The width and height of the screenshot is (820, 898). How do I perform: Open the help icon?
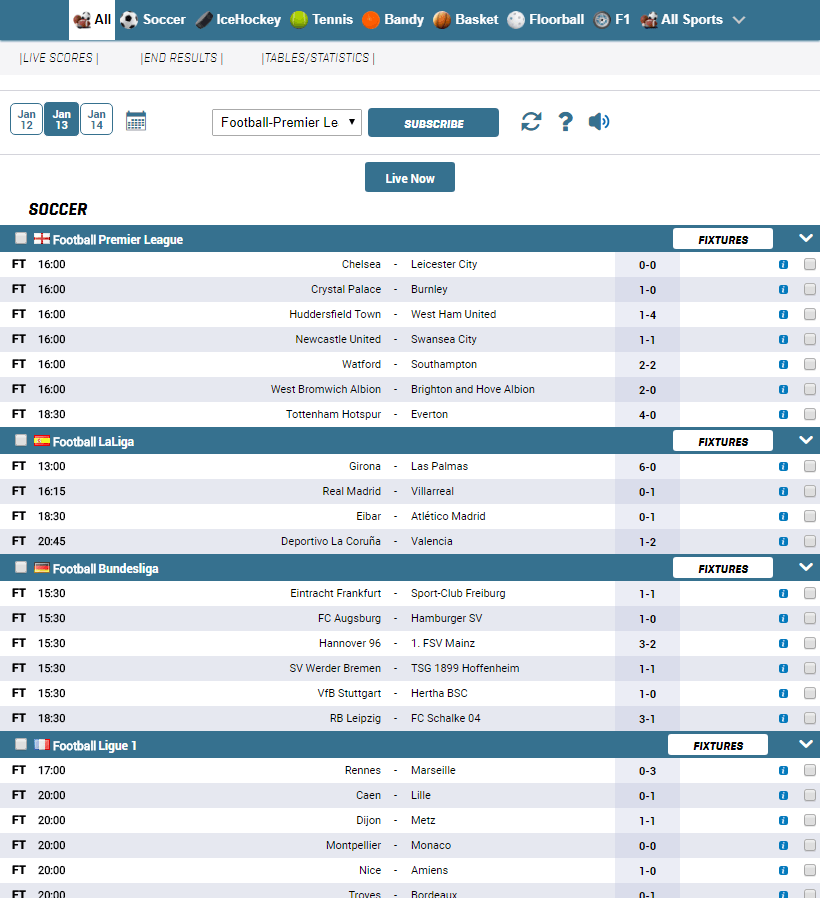tap(565, 122)
